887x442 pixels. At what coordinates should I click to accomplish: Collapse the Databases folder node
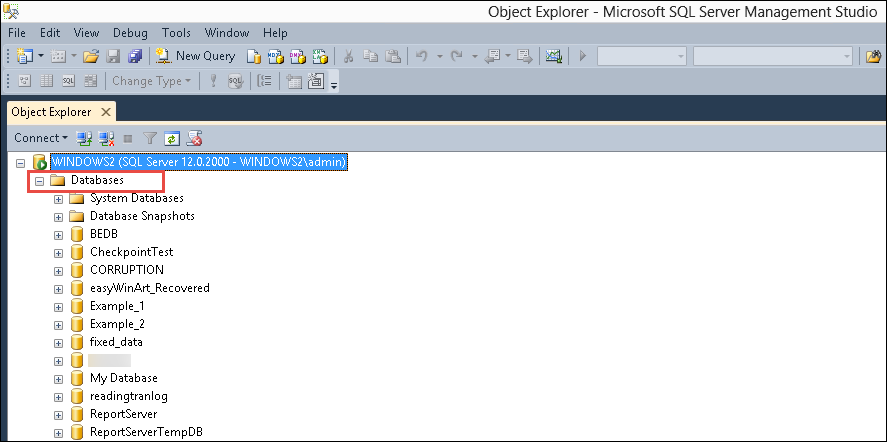click(x=40, y=181)
